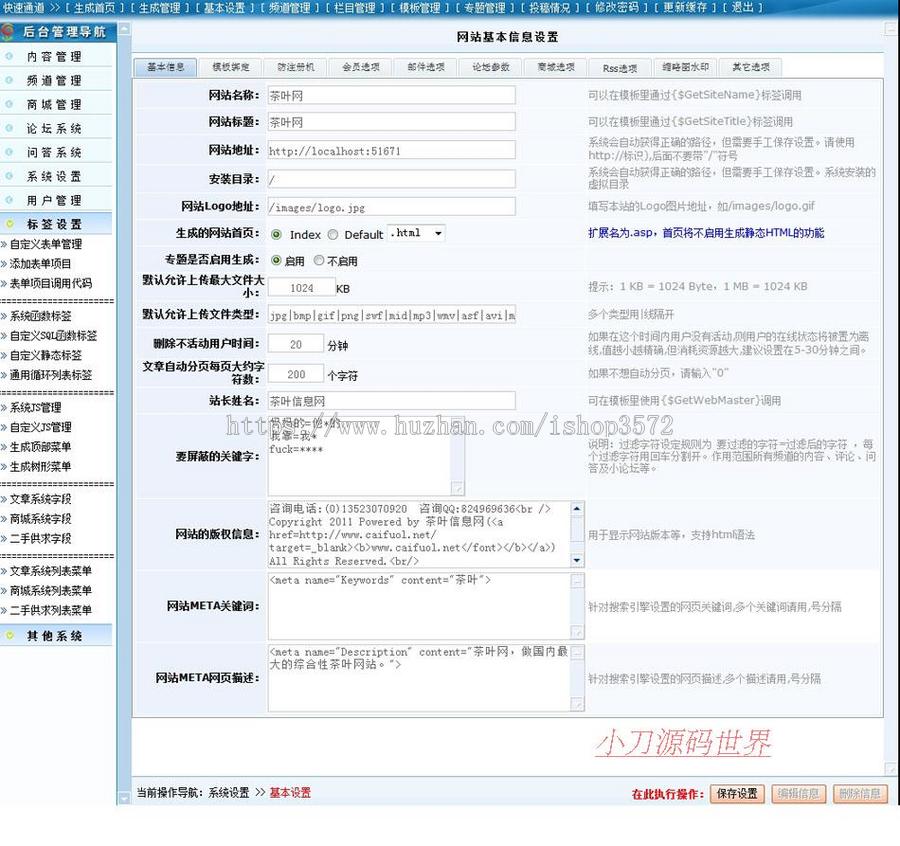This screenshot has height=846, width=900.
Task: Switch to the 邮件选项 tab
Action: [425, 68]
